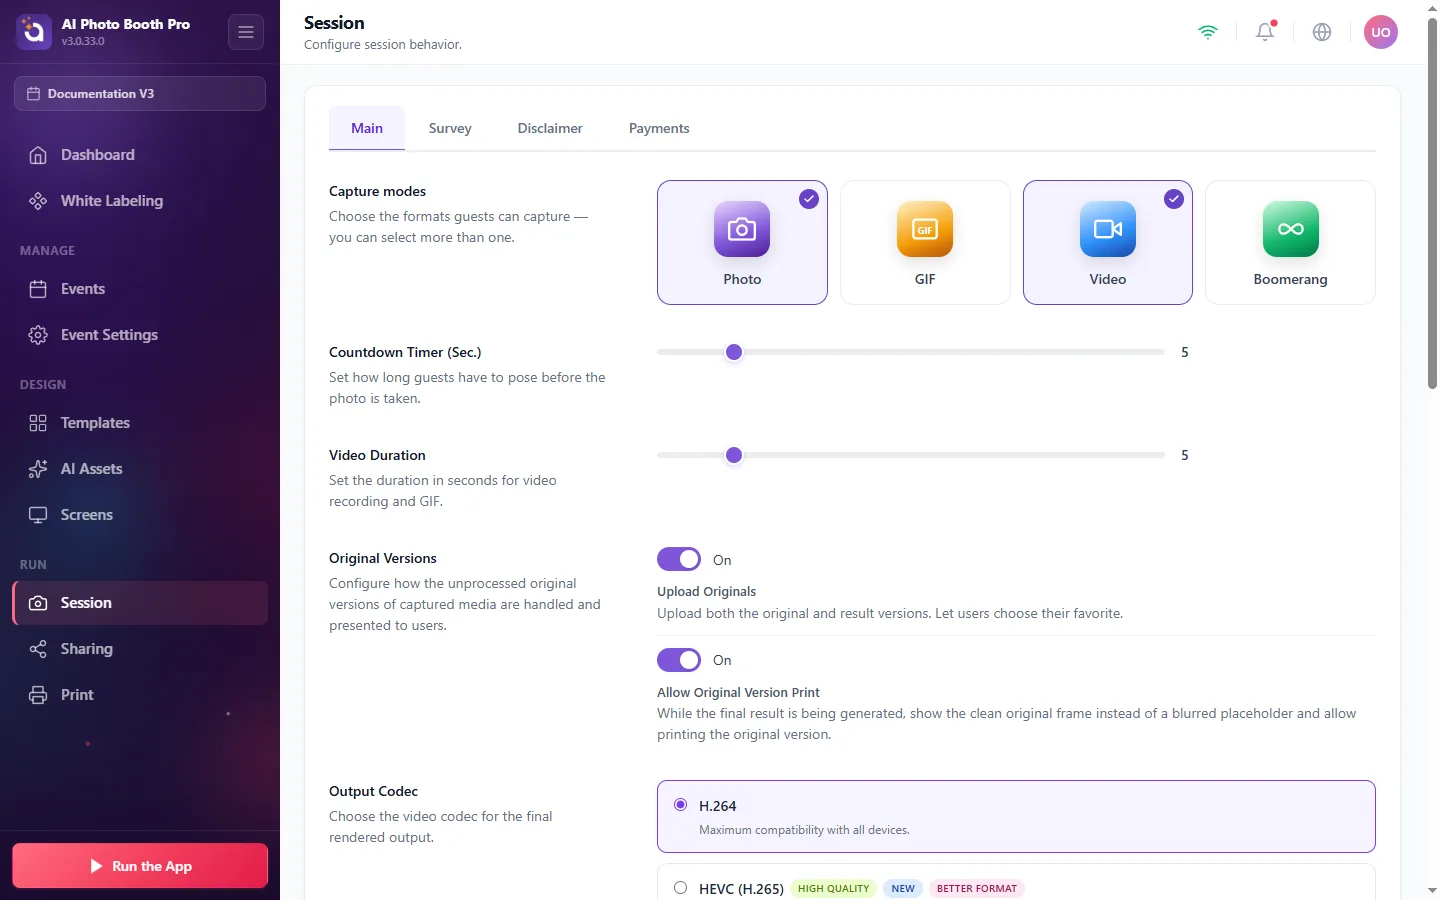This screenshot has height=900, width=1440.
Task: Click the v3.0.33.0 version text
Action: pyautogui.click(x=83, y=42)
